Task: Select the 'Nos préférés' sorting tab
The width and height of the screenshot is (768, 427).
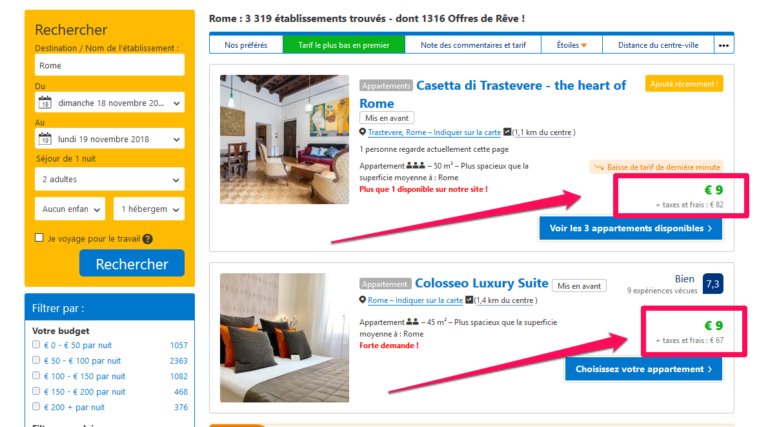Action: click(x=246, y=45)
